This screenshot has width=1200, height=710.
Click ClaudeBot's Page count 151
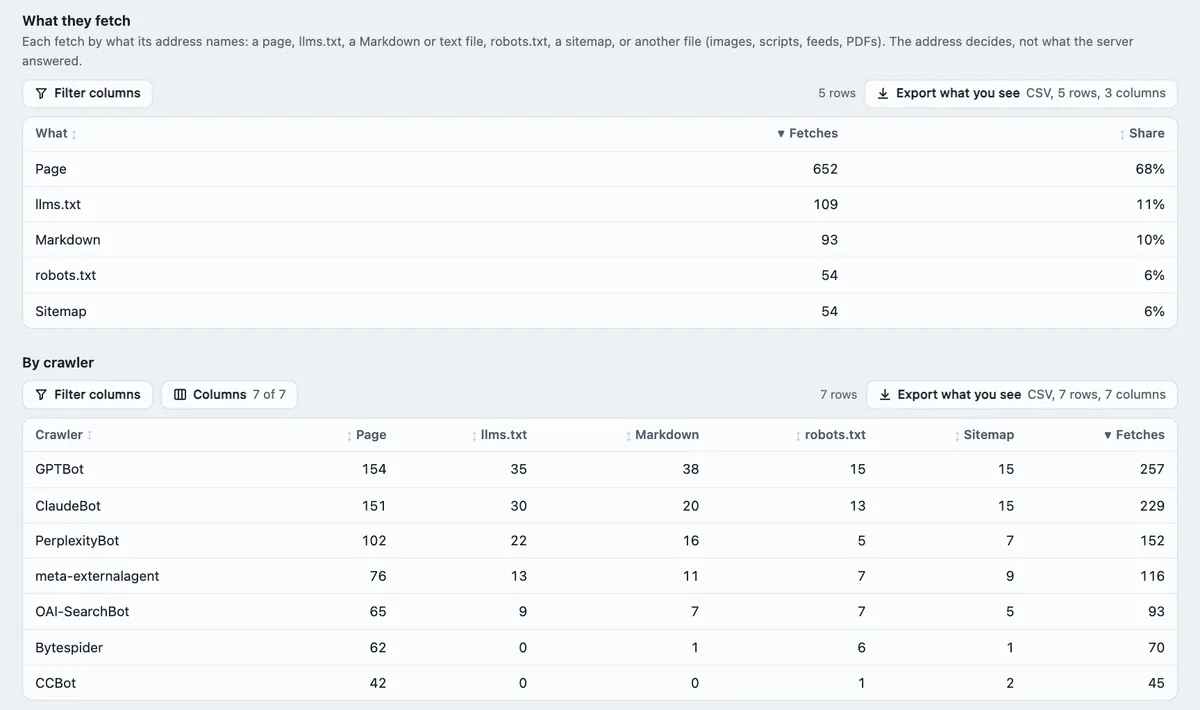click(x=374, y=505)
